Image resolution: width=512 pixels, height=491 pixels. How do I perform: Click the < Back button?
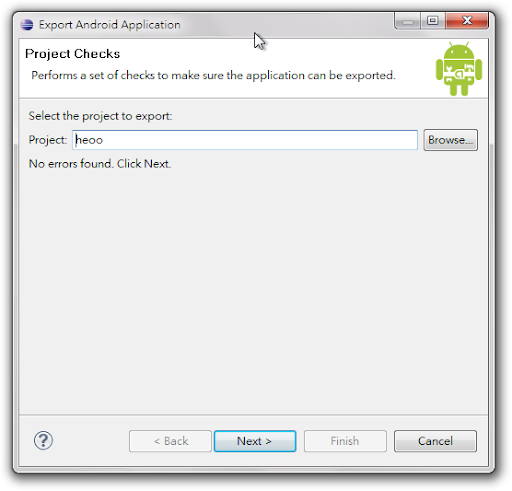(170, 441)
